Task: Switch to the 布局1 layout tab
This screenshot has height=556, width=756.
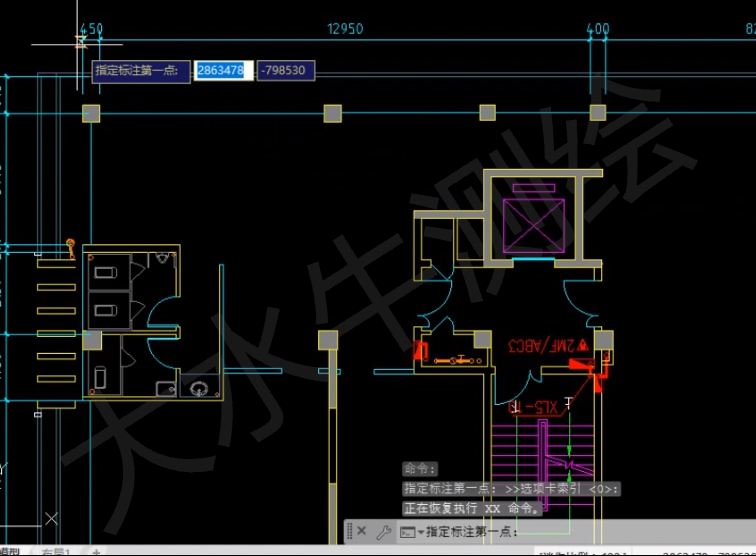Action: coord(56,551)
